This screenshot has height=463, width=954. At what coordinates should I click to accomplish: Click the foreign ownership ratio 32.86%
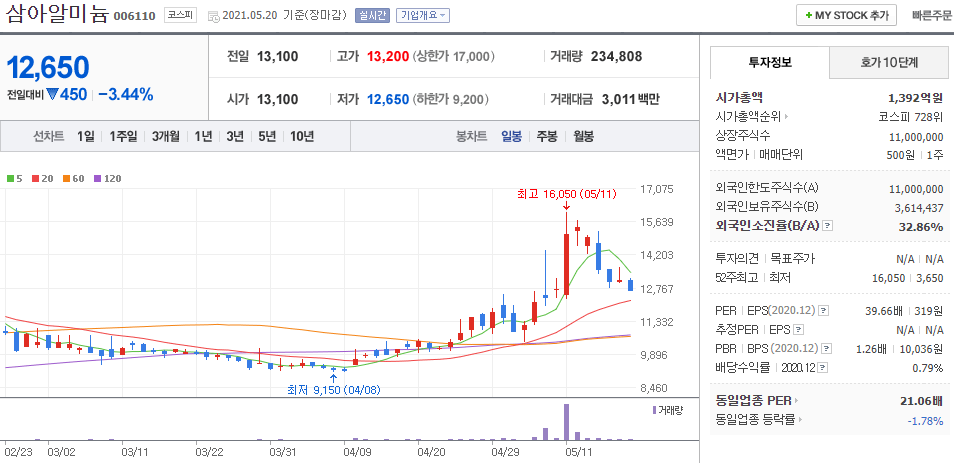[x=921, y=226]
